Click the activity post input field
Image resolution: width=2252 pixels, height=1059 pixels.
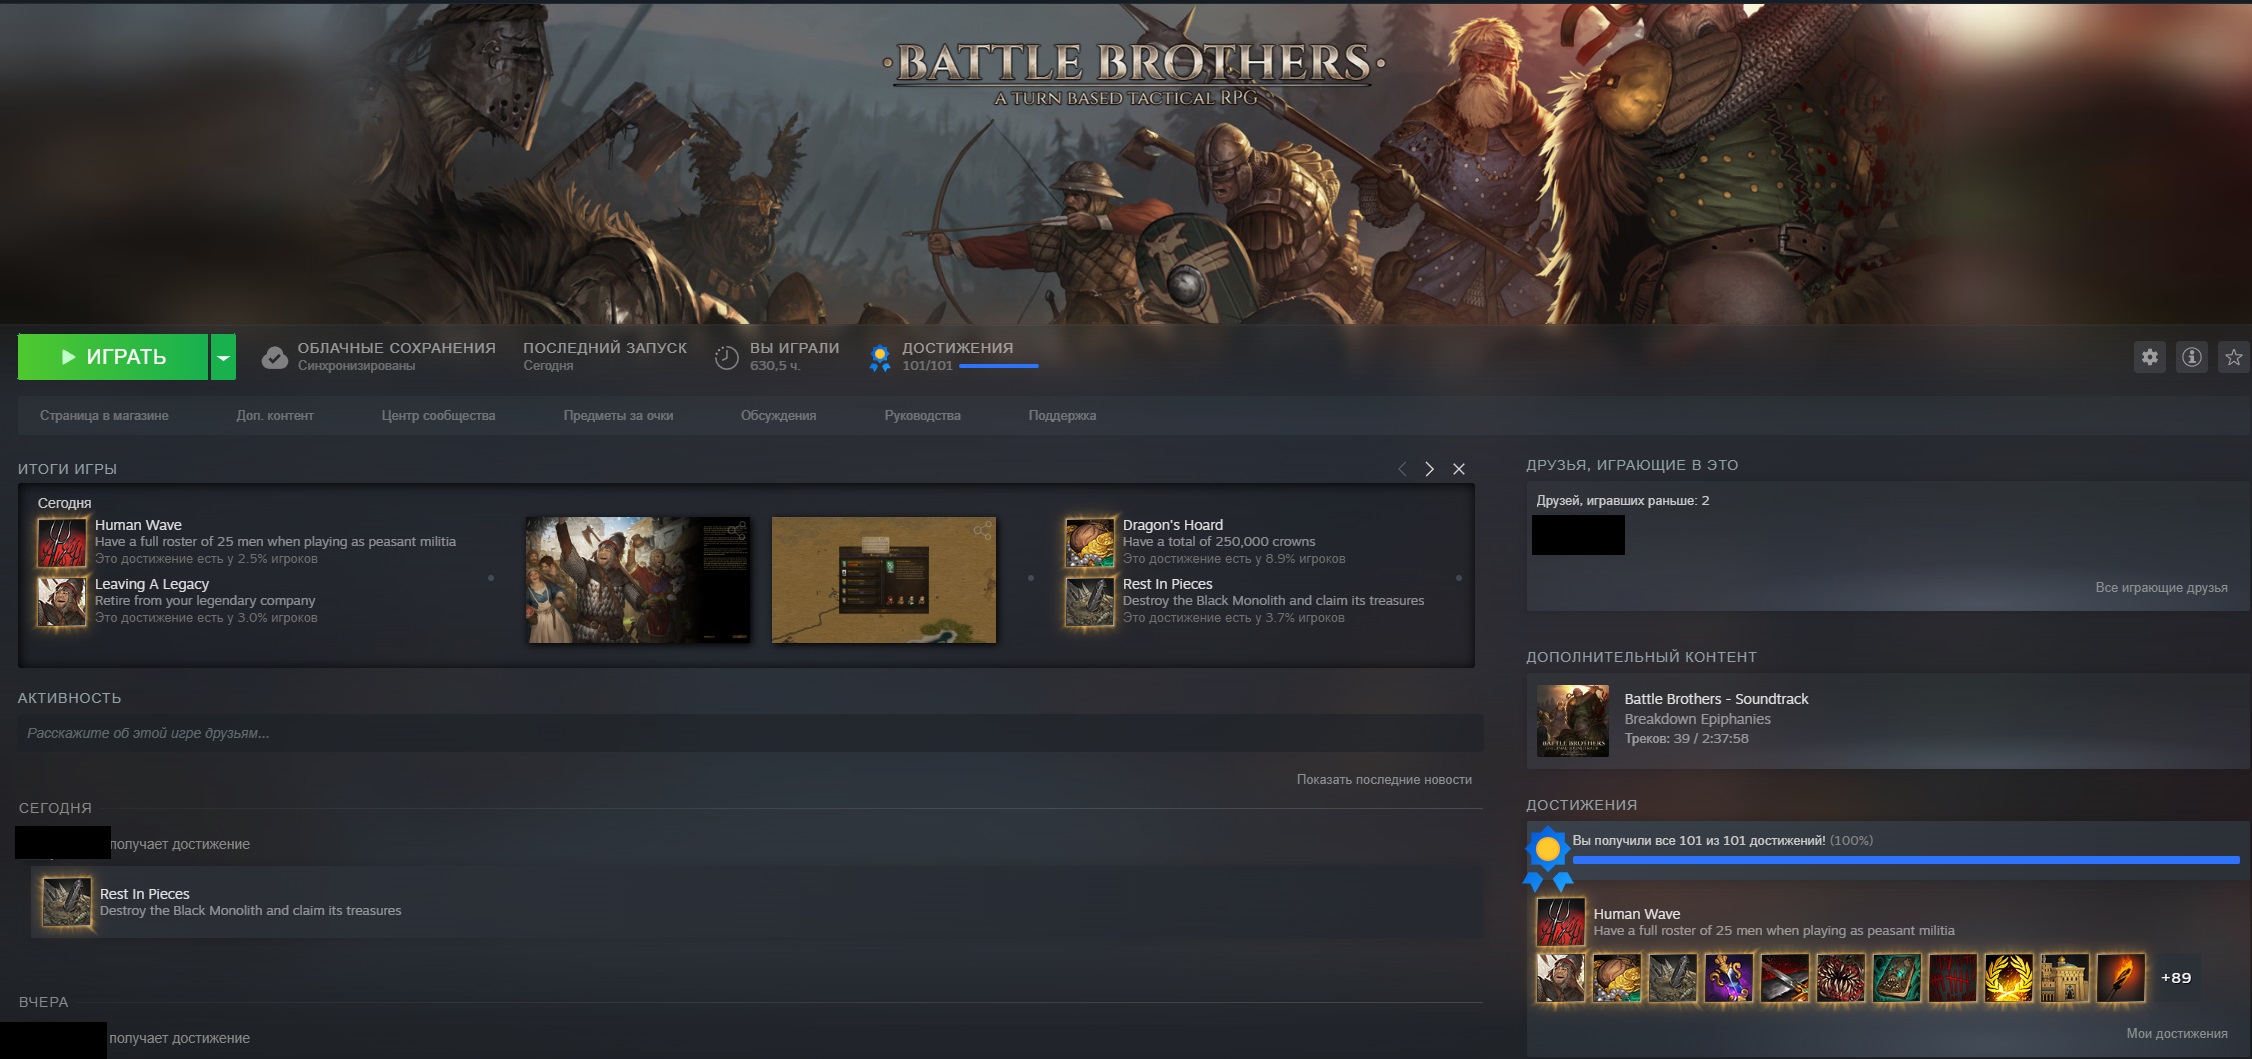point(750,733)
